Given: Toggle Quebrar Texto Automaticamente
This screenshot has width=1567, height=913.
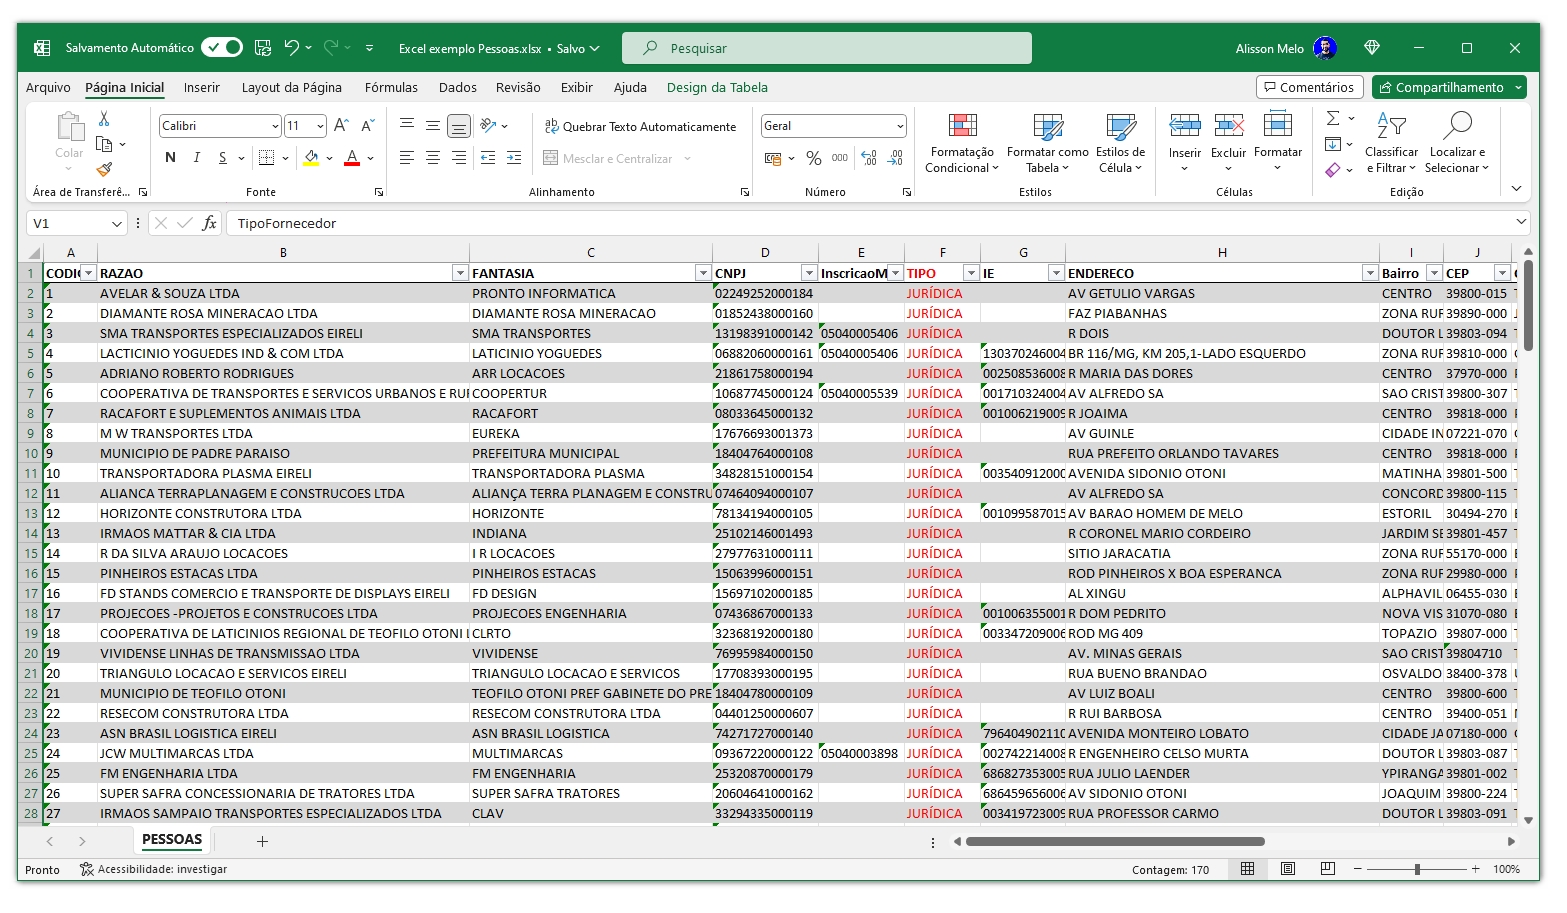Looking at the screenshot, I should (640, 126).
